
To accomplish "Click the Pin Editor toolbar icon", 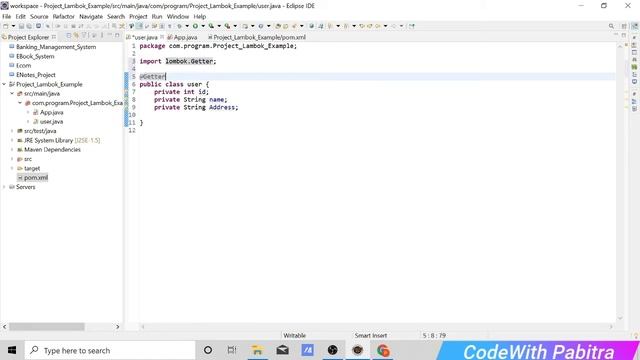I will (412, 26).
